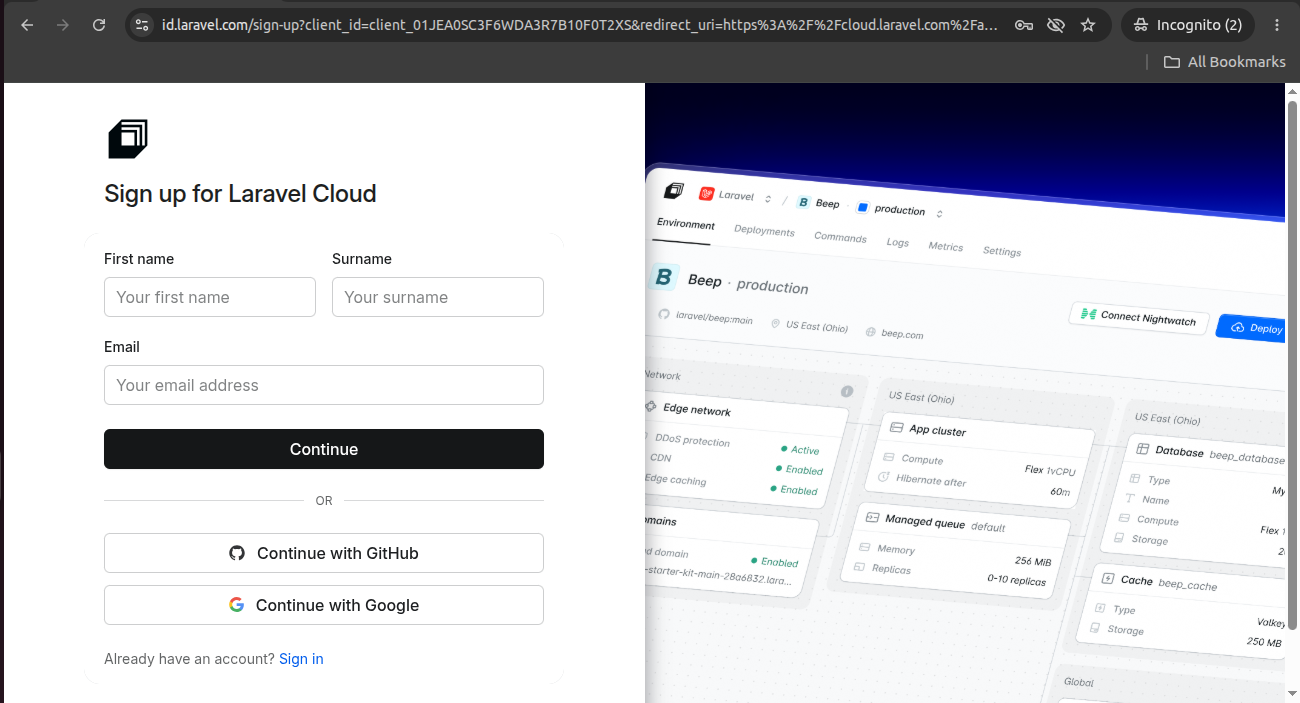Click the cube logo in preview header
This screenshot has height=703, width=1300.
674,190
